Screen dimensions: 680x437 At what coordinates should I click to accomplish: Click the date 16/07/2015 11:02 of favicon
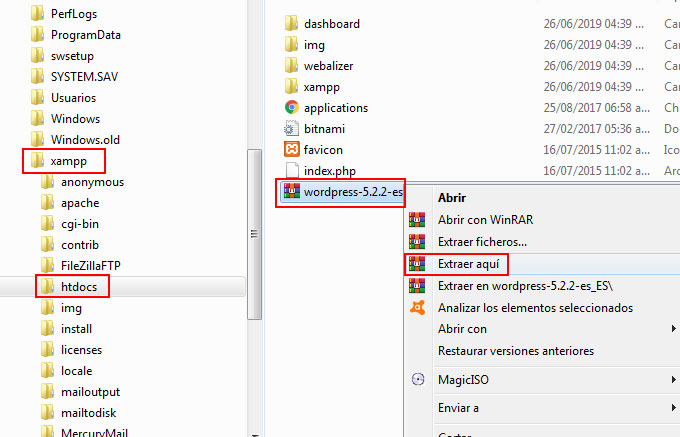click(x=596, y=150)
